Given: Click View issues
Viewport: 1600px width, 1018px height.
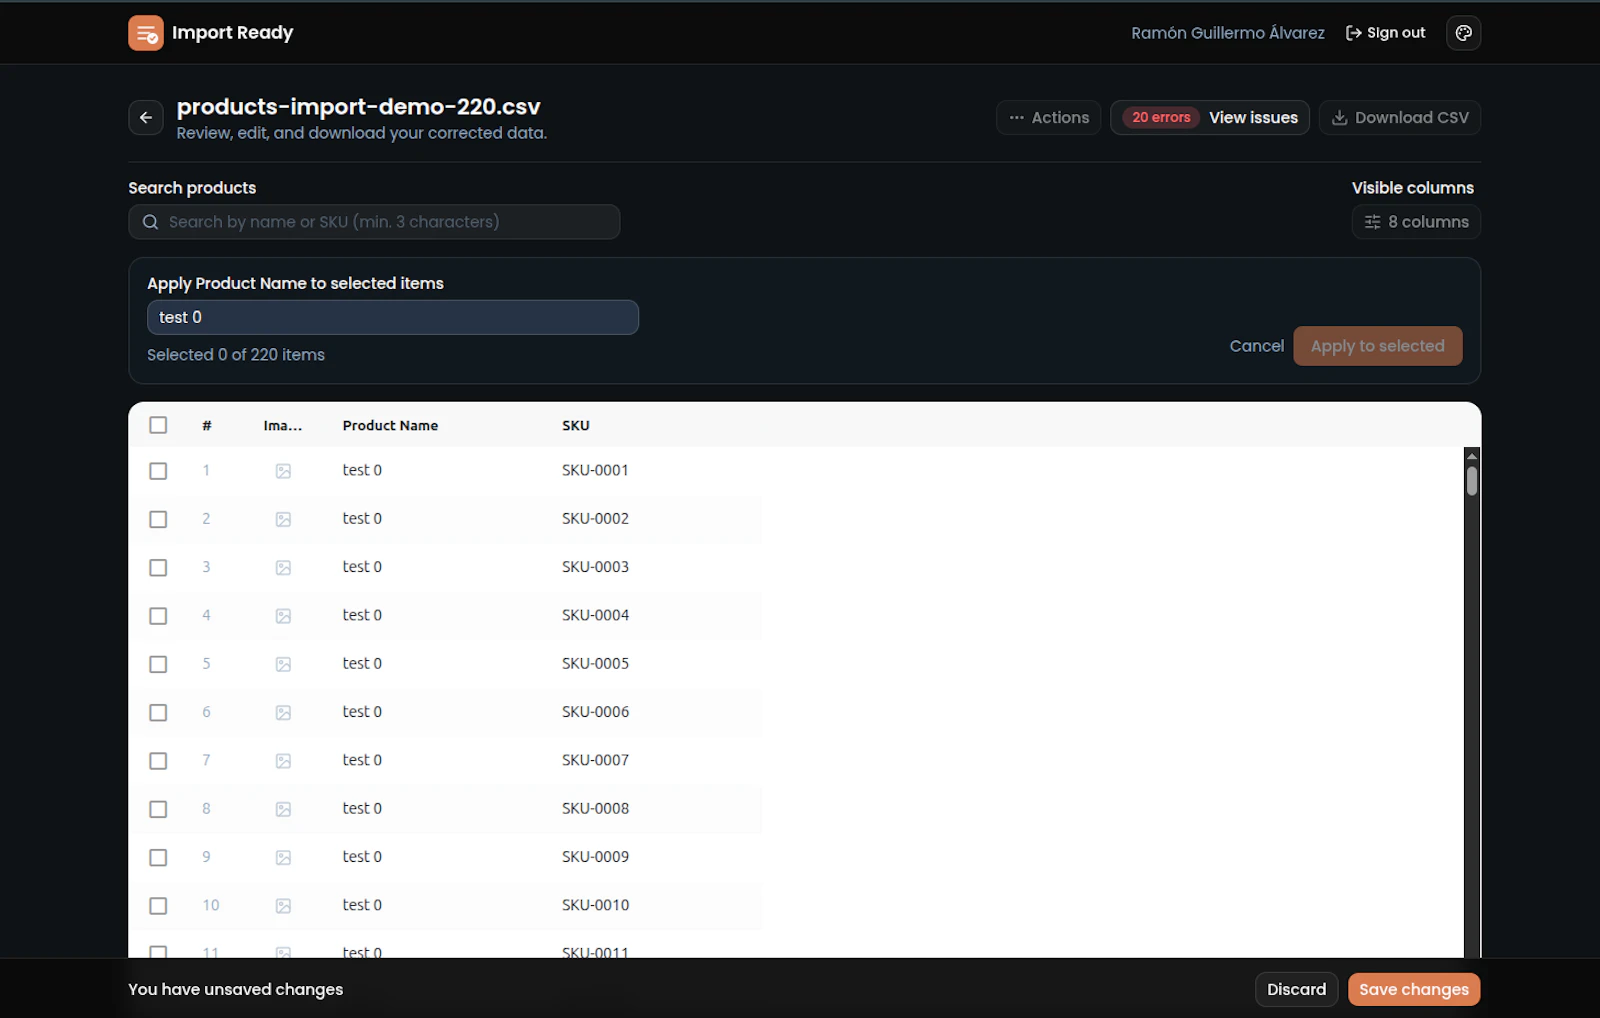Looking at the screenshot, I should pos(1253,117).
